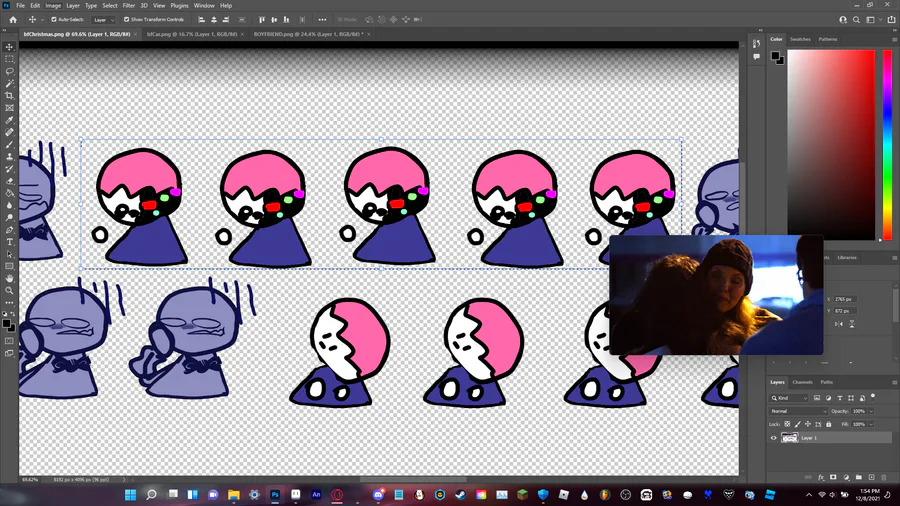Open Color panel menu
The image size is (900, 506).
pos(894,40)
